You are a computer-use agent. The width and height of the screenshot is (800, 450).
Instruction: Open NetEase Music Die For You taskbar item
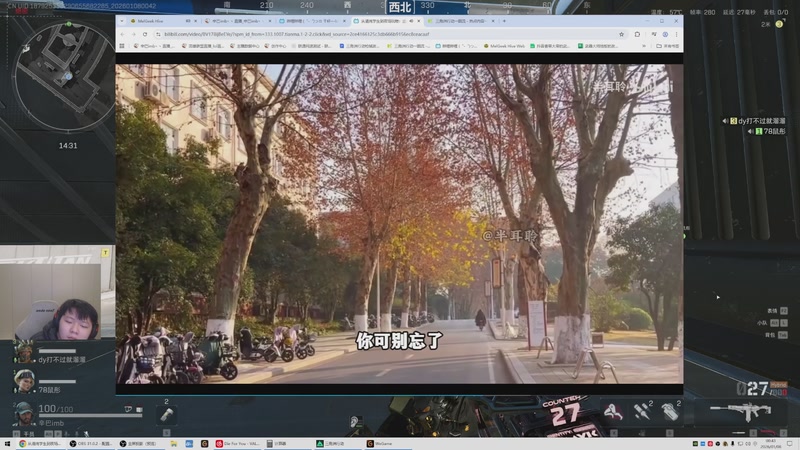click(x=238, y=444)
